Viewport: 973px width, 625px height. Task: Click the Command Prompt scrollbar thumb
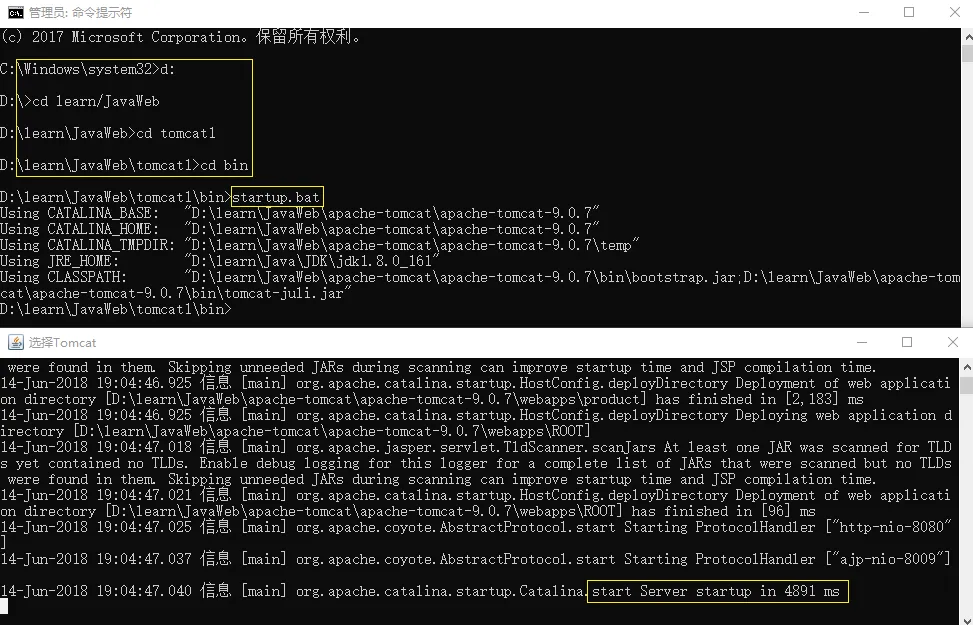coord(967,53)
